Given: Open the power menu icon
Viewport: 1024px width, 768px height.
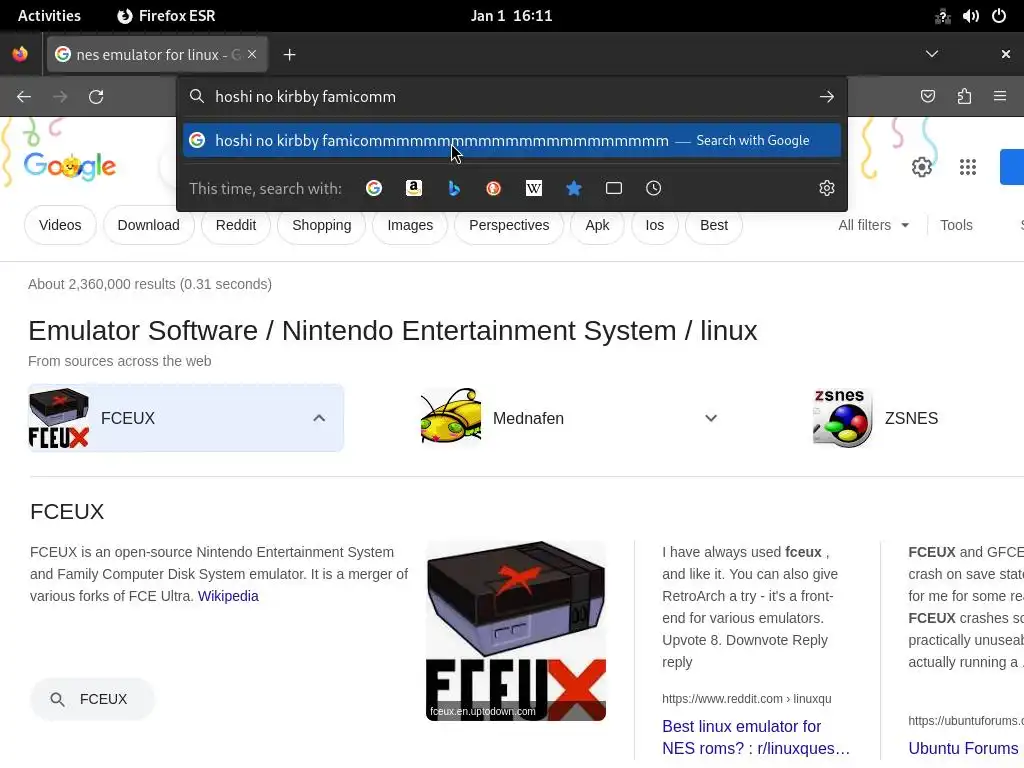Looking at the screenshot, I should (x=999, y=16).
